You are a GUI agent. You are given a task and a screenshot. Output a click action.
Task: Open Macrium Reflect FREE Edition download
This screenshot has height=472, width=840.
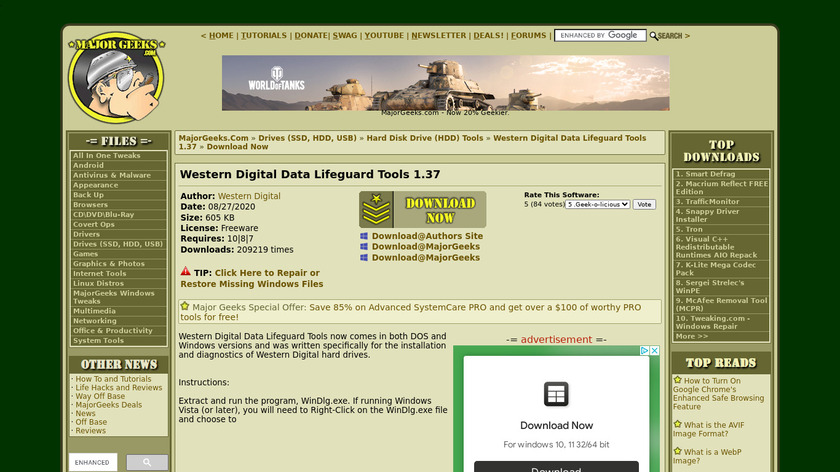(721, 188)
